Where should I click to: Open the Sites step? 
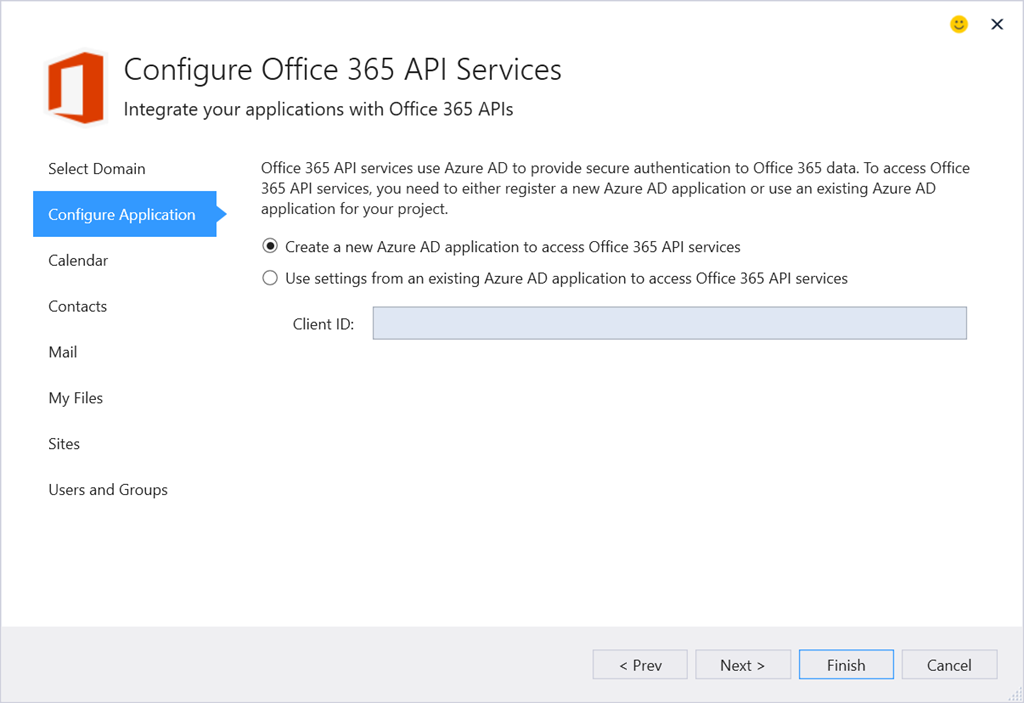pos(64,444)
